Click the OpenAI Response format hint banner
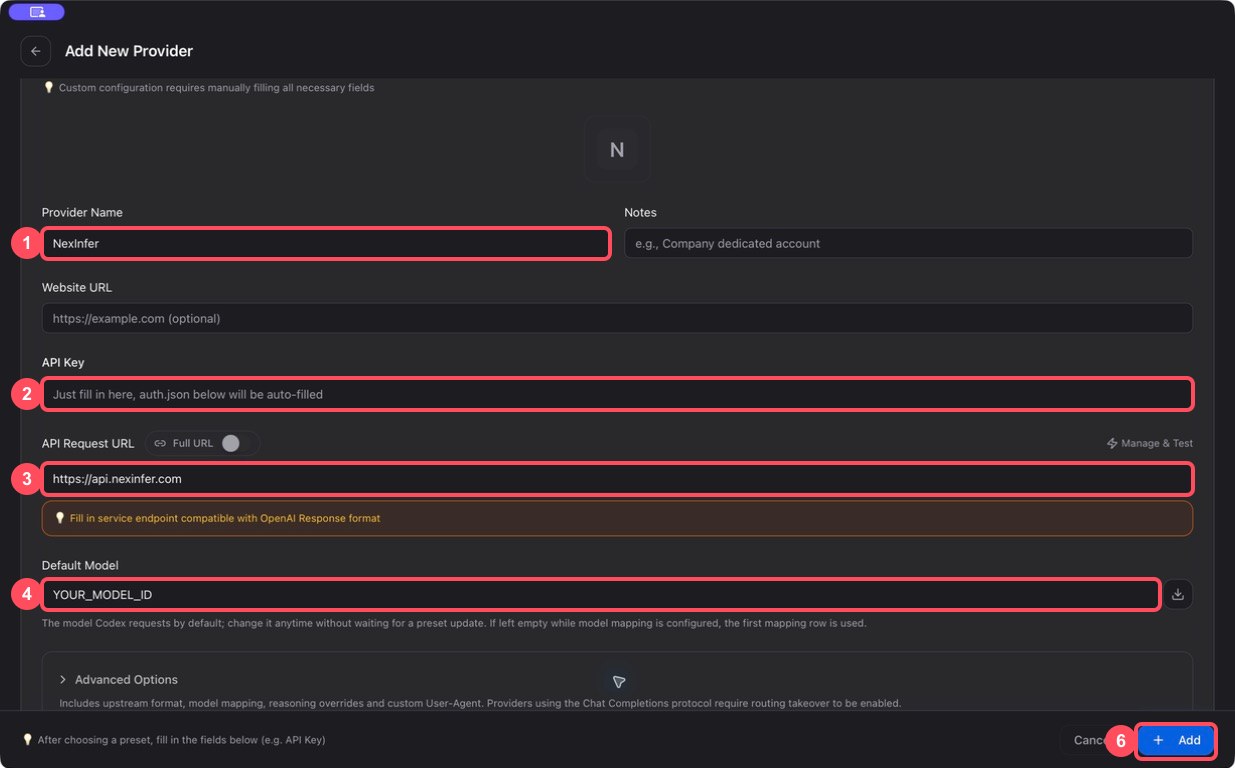 pos(617,518)
